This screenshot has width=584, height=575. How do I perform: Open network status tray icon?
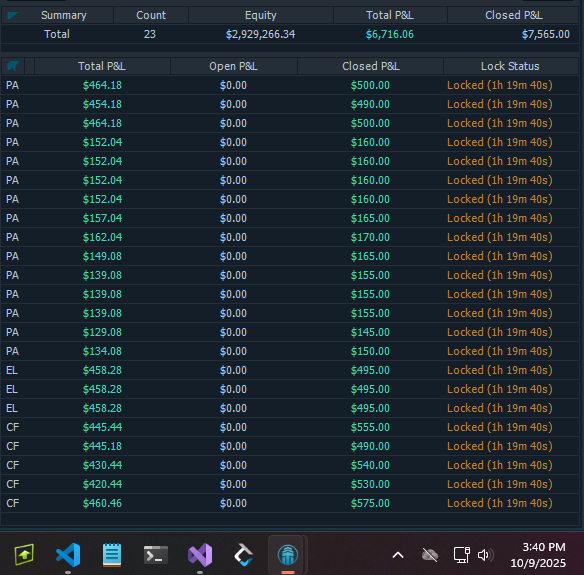[461, 555]
